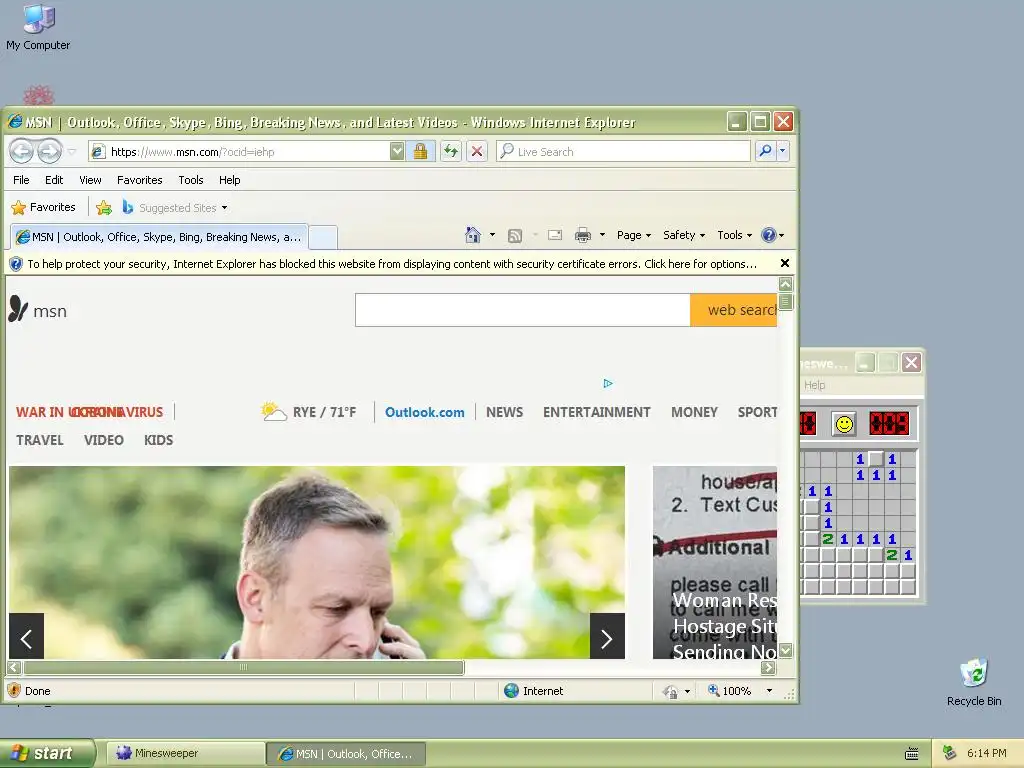The image size is (1024, 768).
Task: Open the Favorites menu in menu bar
Action: (140, 180)
